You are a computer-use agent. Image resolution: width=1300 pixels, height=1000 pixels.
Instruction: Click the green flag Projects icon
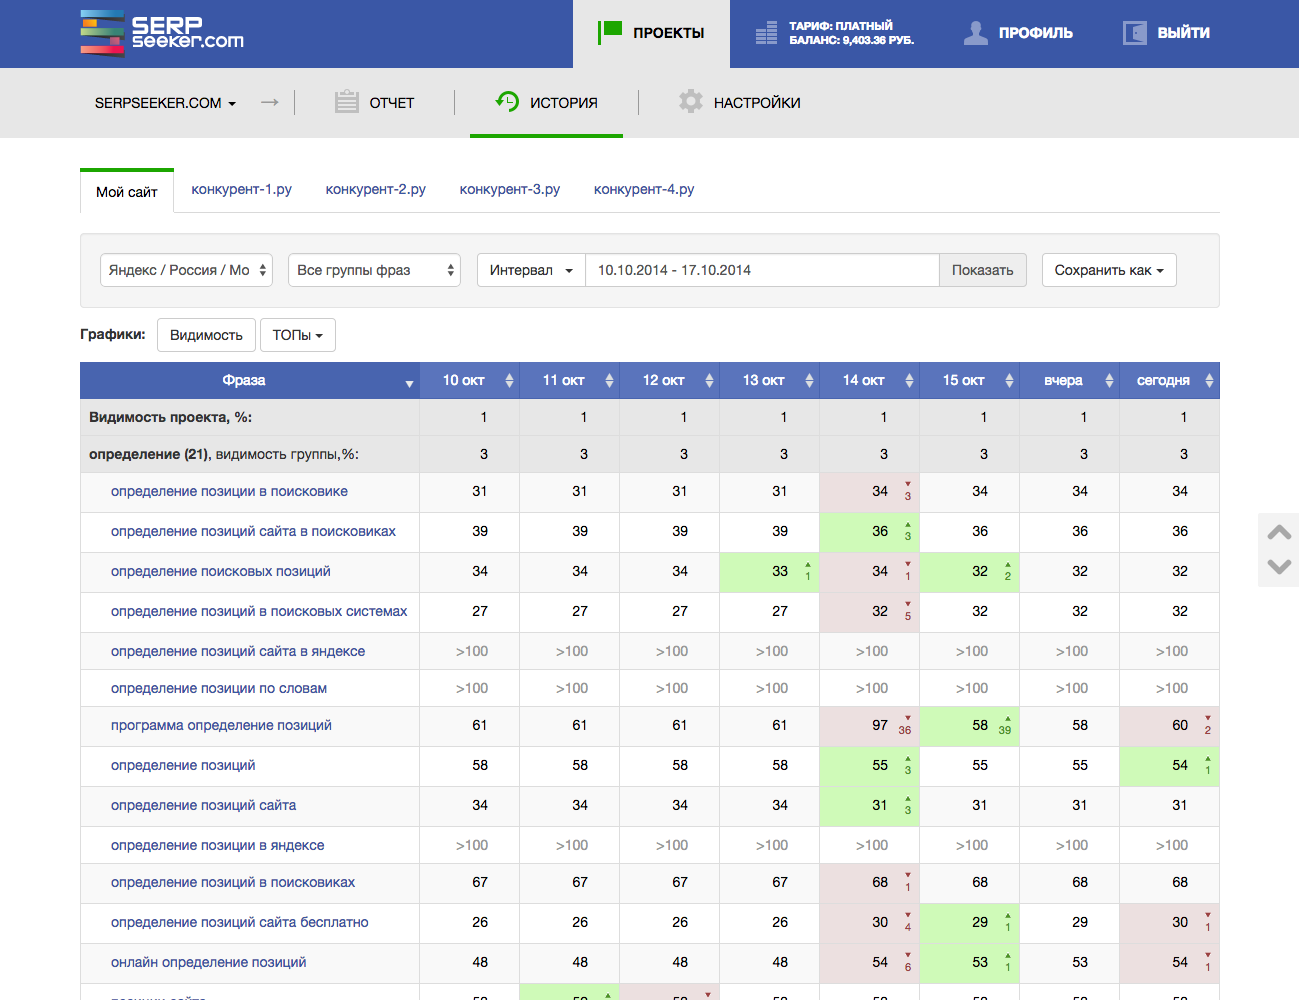click(x=610, y=32)
